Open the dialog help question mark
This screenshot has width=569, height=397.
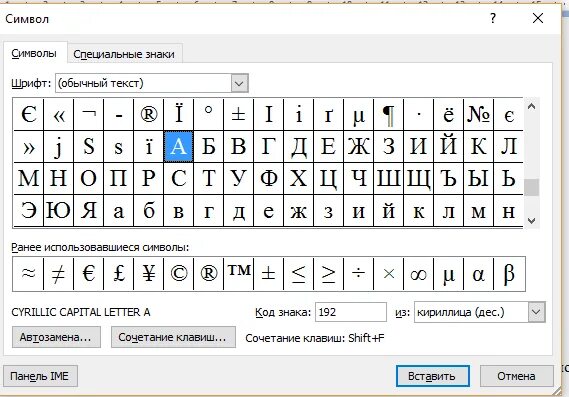coord(493,18)
